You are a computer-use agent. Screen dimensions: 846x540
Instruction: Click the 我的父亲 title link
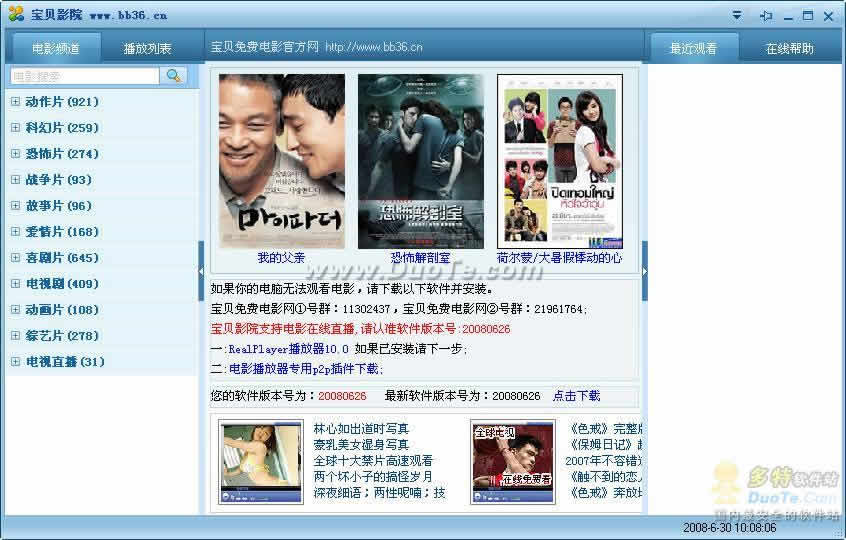pyautogui.click(x=281, y=258)
